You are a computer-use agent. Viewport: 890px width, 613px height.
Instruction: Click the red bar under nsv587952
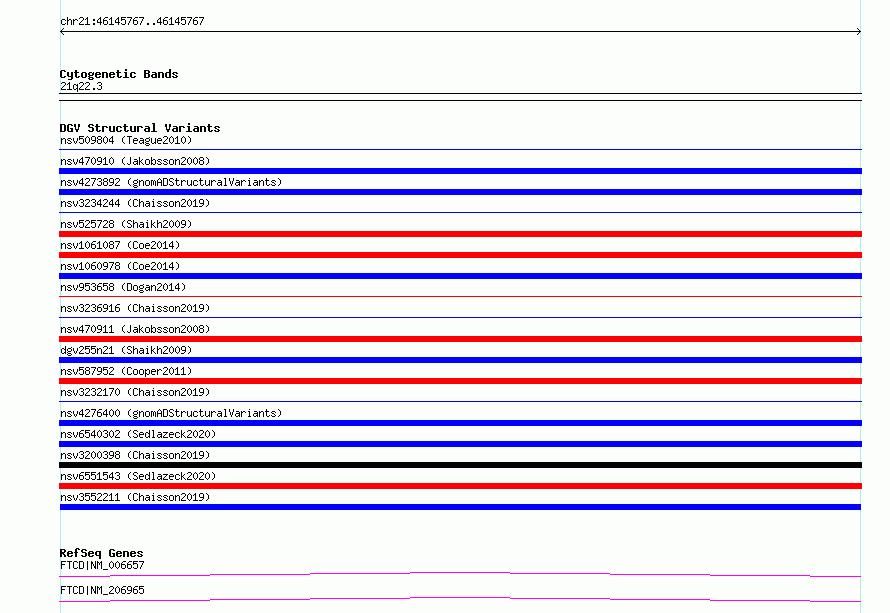click(x=460, y=381)
